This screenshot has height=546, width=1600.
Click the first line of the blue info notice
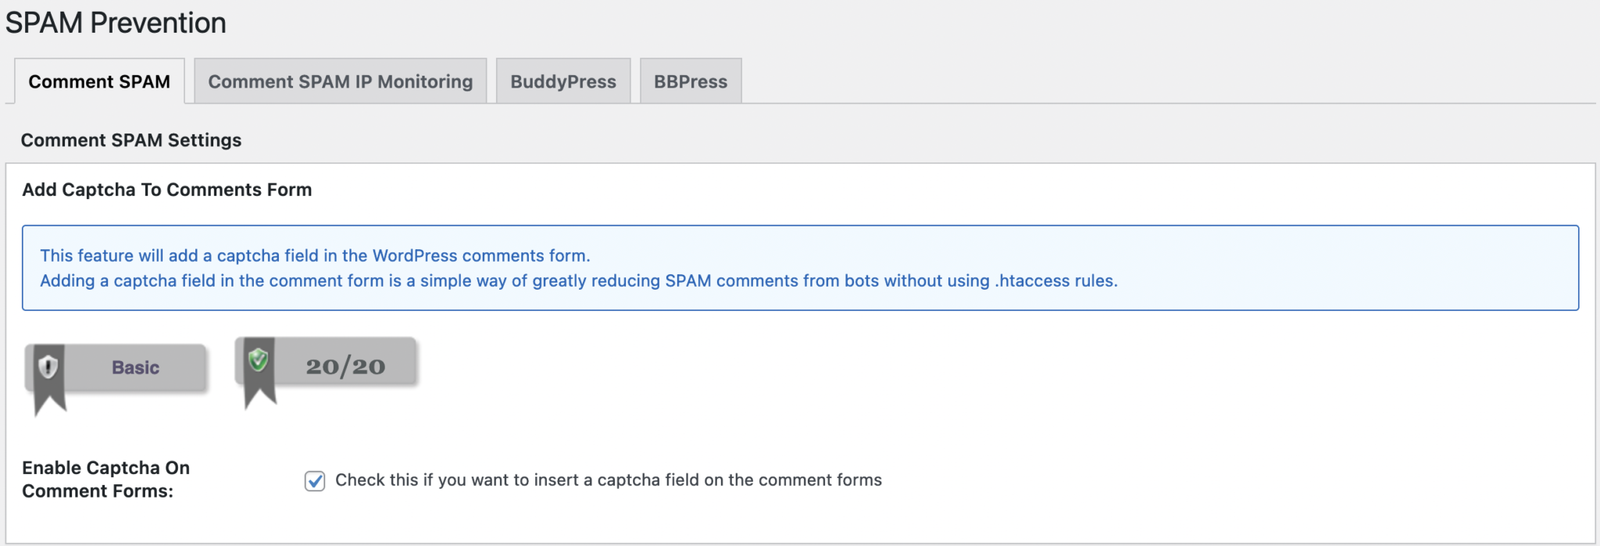[x=315, y=256]
